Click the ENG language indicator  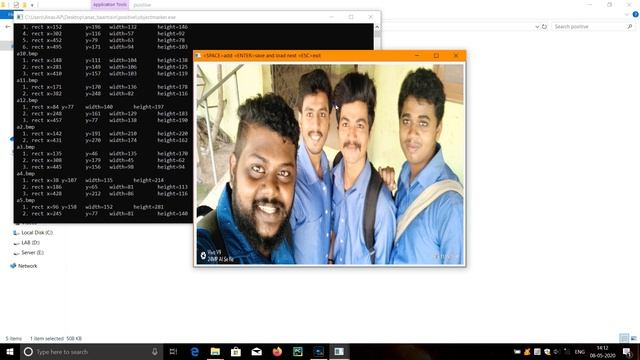pos(580,352)
